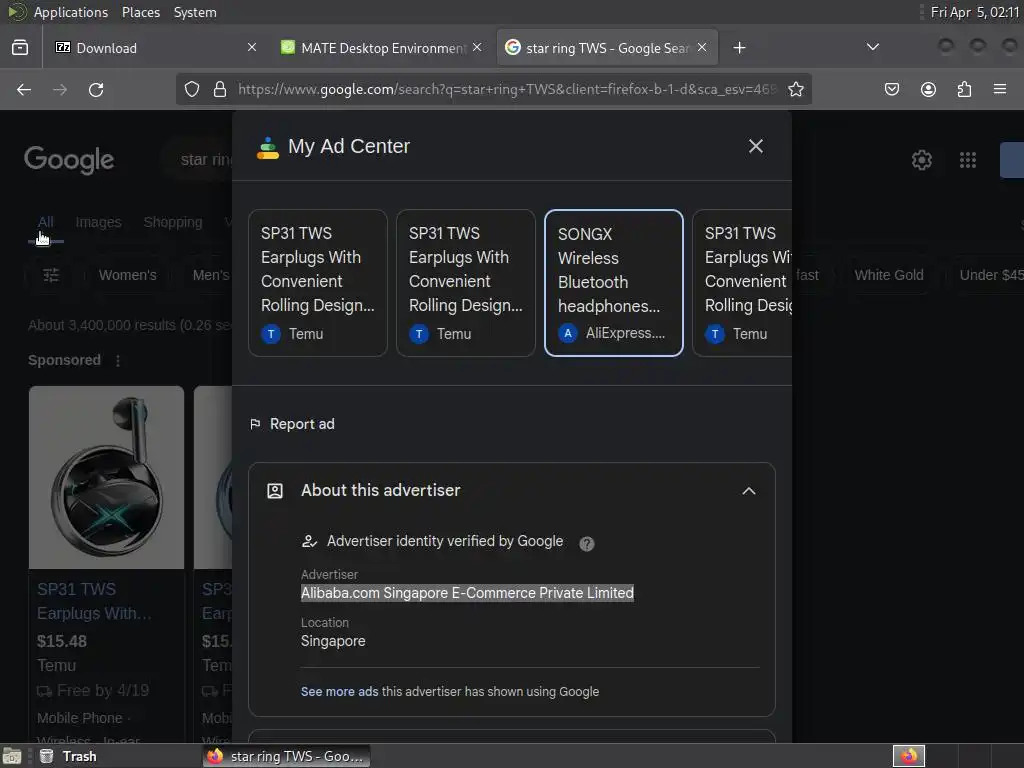Image resolution: width=1024 pixels, height=768 pixels.
Task: Open the Places menu
Action: click(x=140, y=12)
